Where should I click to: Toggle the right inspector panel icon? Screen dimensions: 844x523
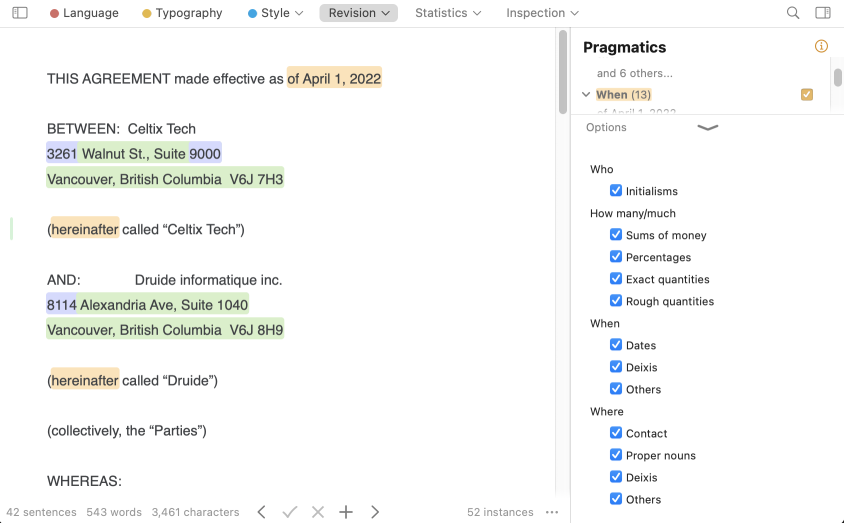[823, 13]
